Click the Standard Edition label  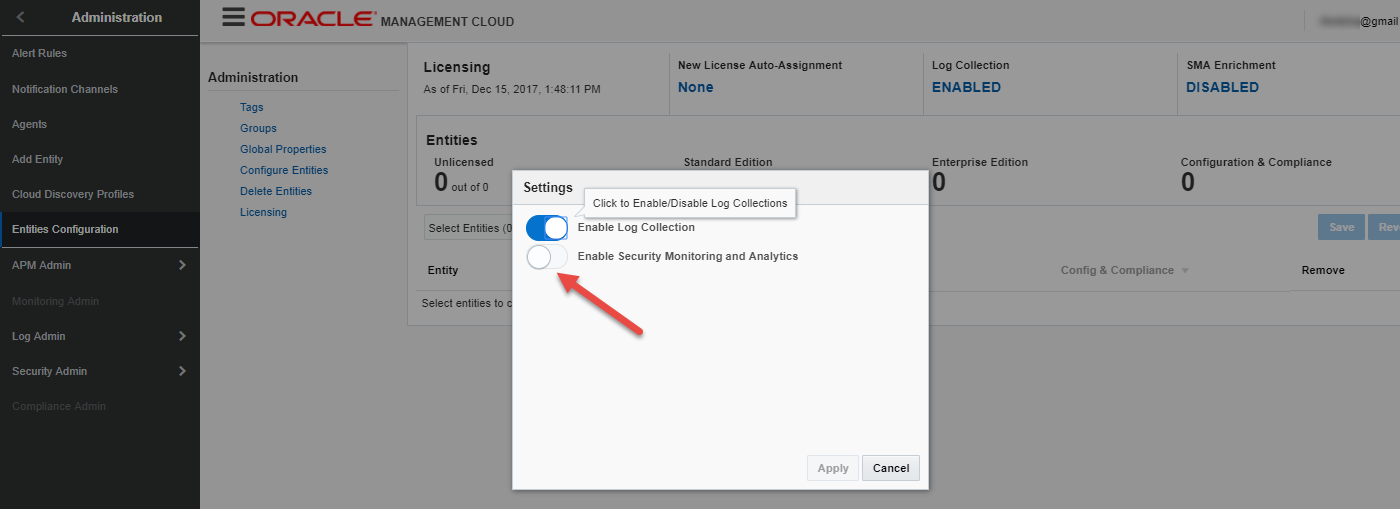click(728, 162)
